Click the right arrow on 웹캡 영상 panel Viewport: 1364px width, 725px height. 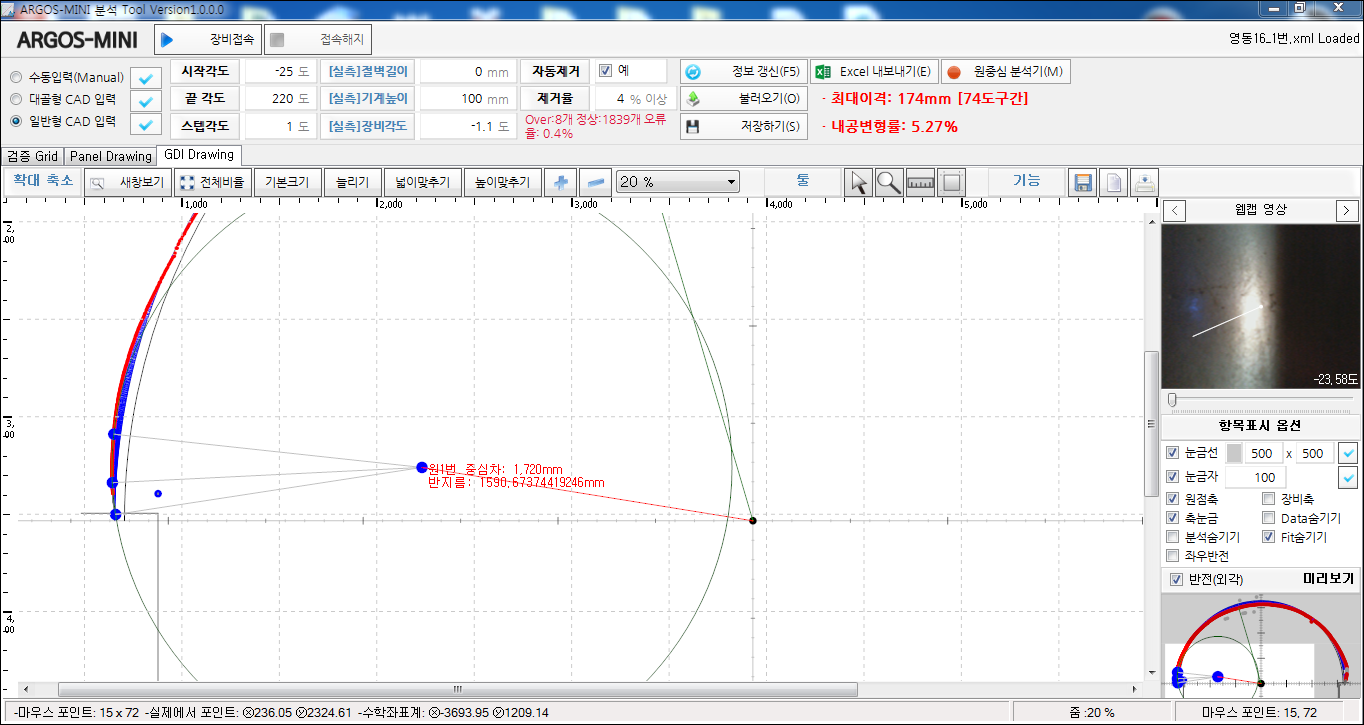(1346, 210)
